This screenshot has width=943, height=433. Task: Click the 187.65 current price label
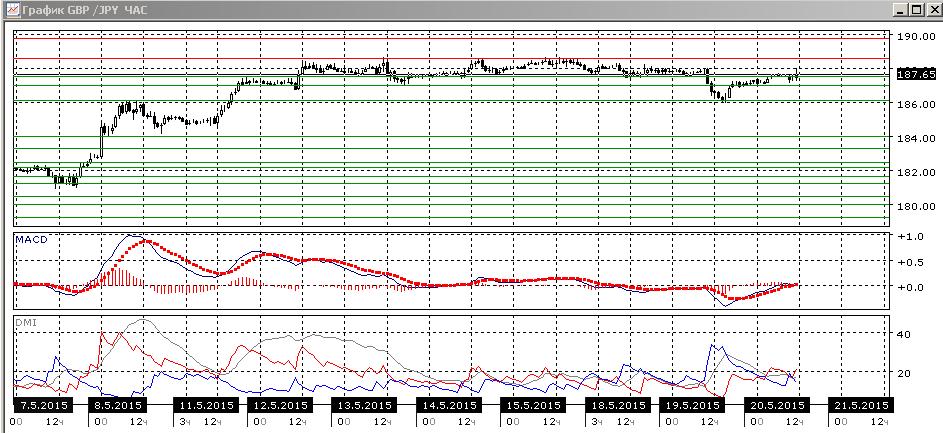click(x=915, y=74)
